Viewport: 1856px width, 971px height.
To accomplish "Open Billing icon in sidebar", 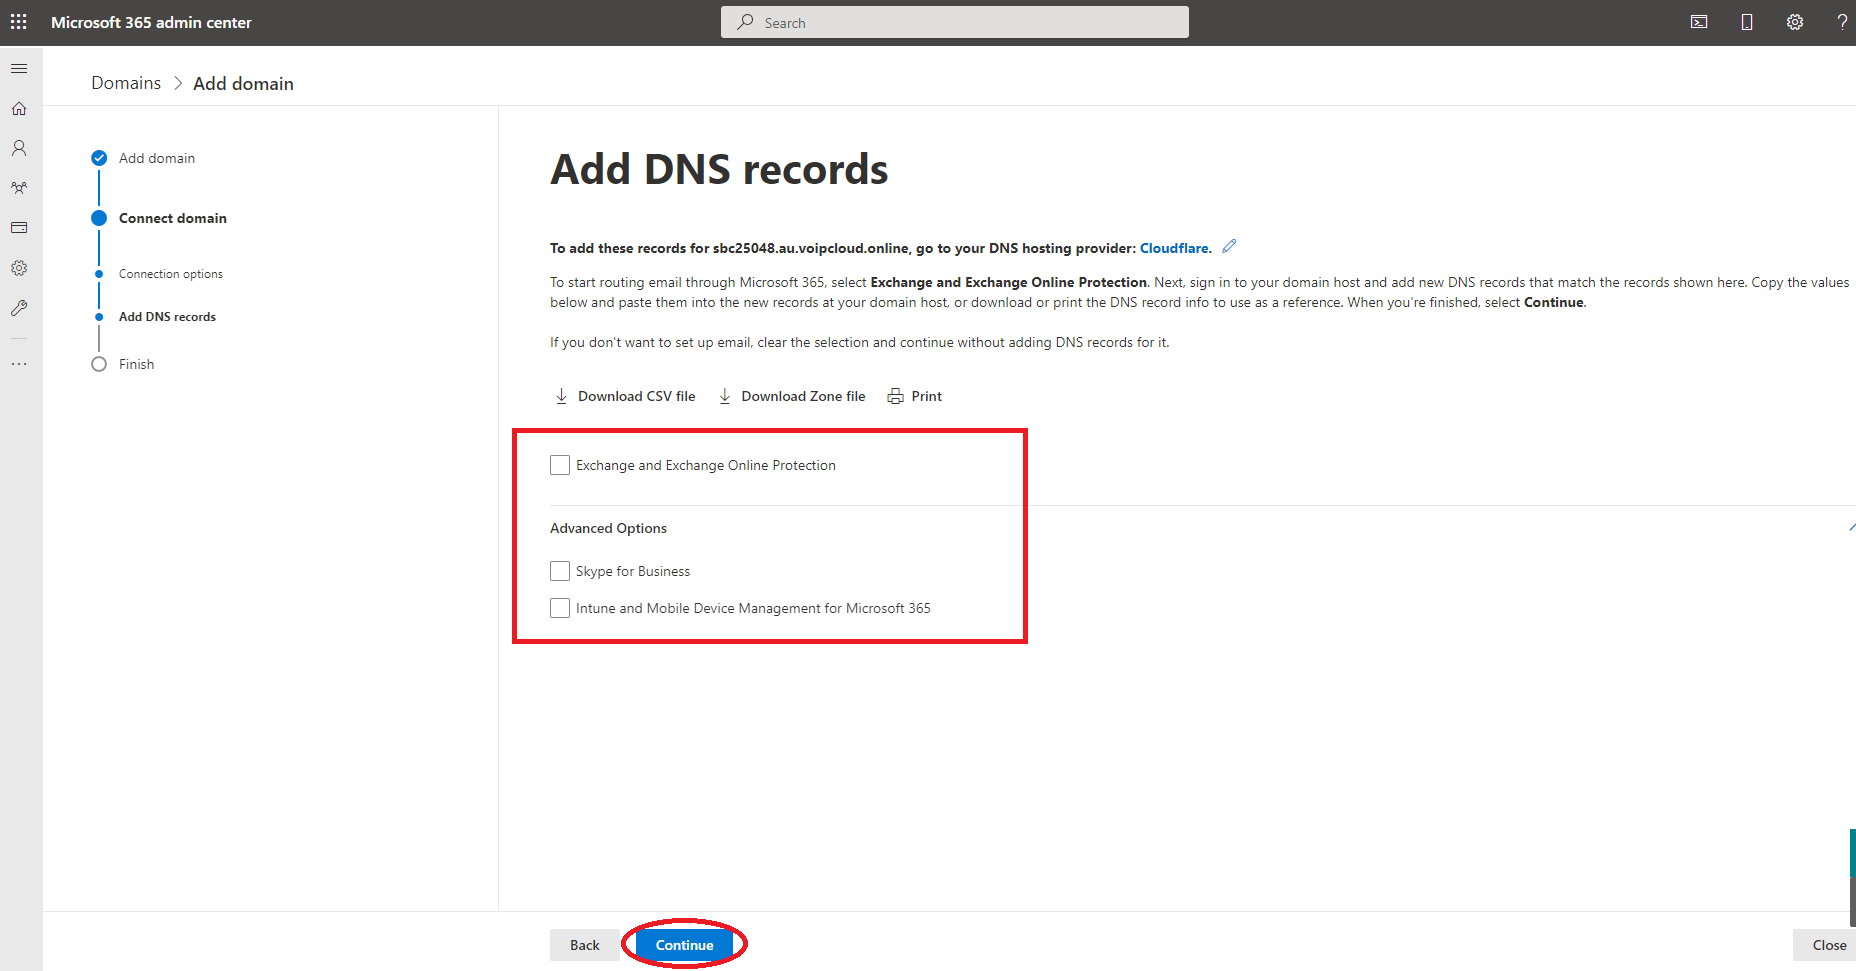I will pyautogui.click(x=19, y=228).
